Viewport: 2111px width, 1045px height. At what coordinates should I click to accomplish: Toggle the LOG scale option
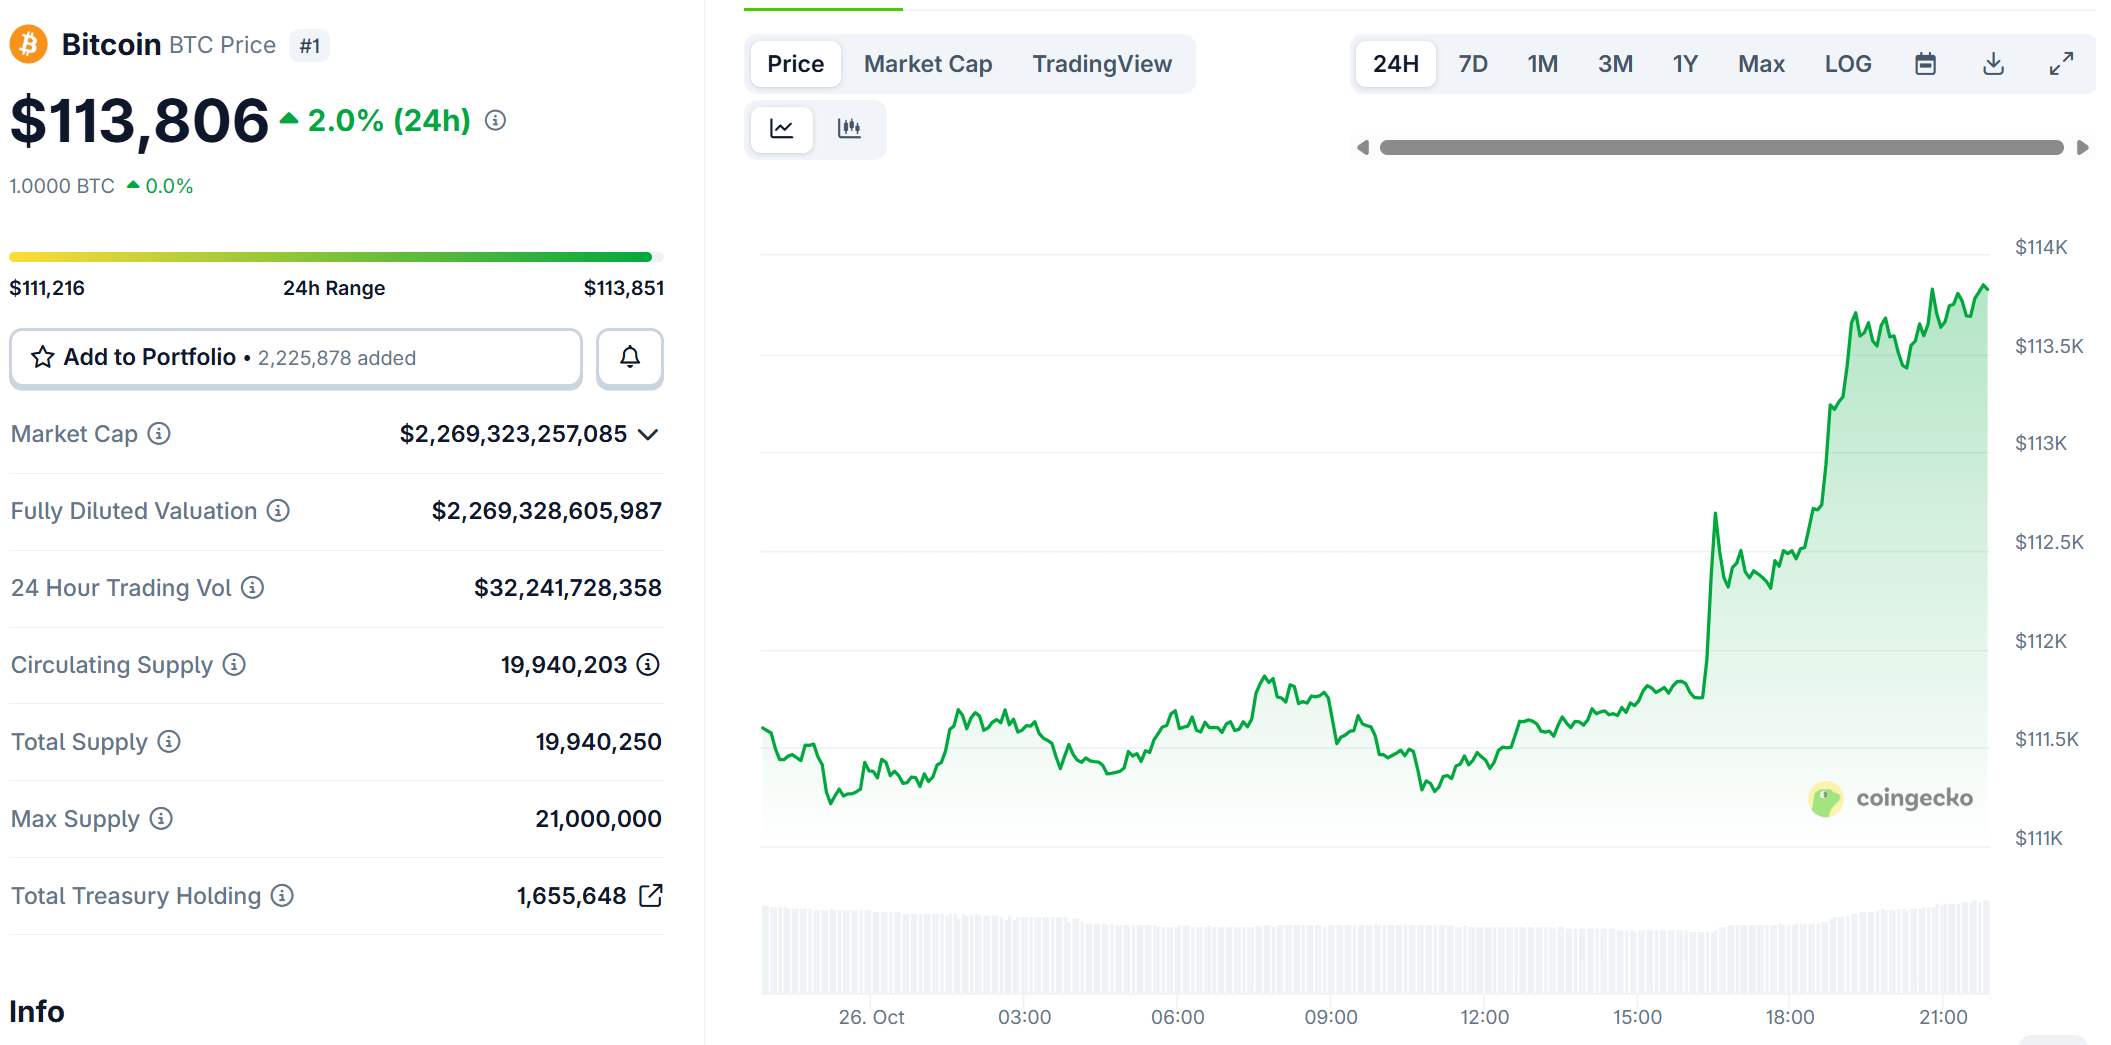click(x=1847, y=64)
